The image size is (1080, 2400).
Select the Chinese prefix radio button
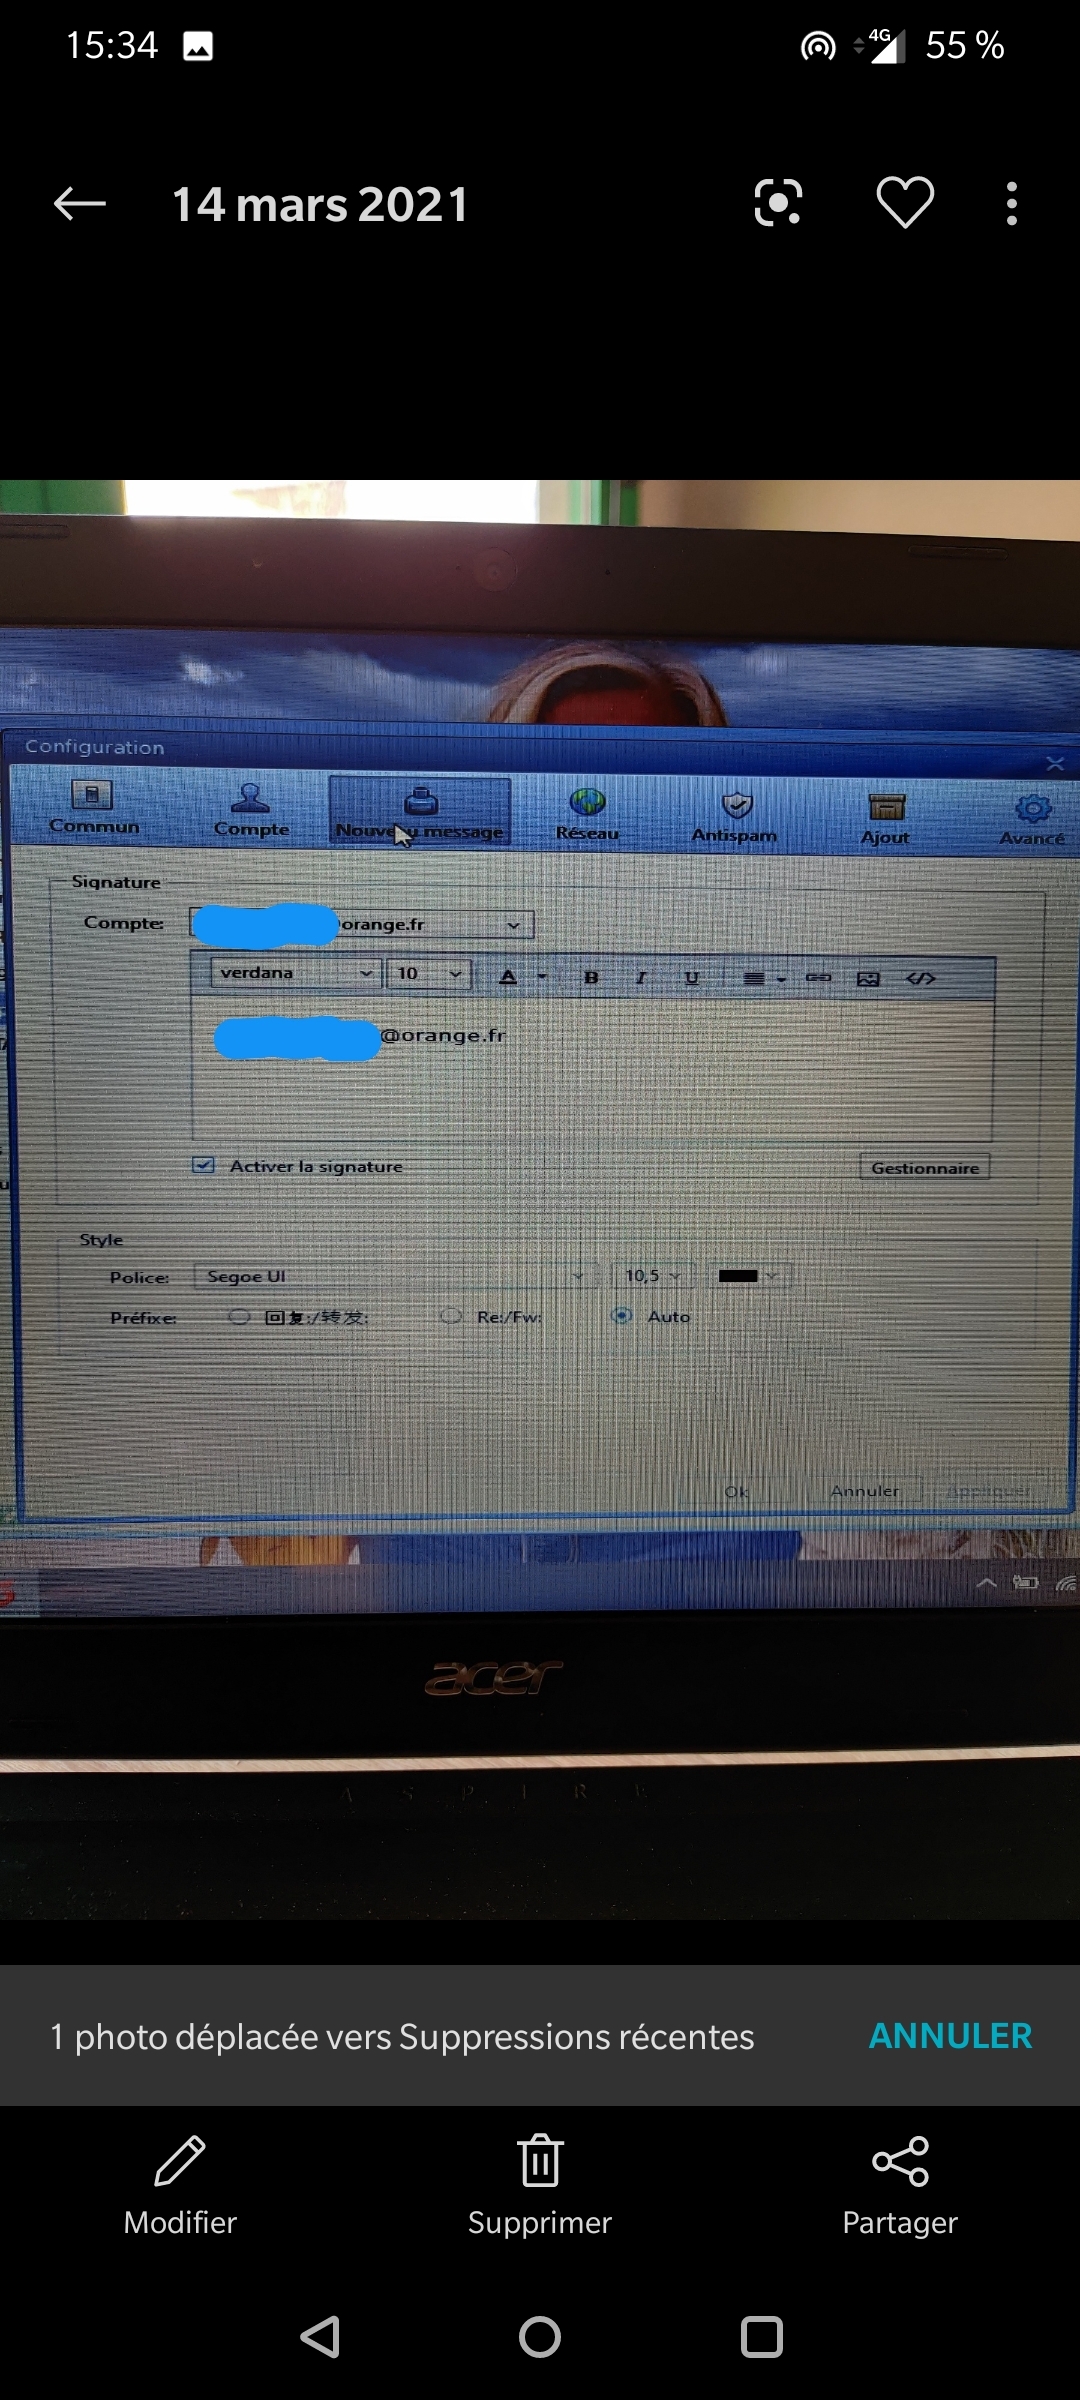[239, 1317]
